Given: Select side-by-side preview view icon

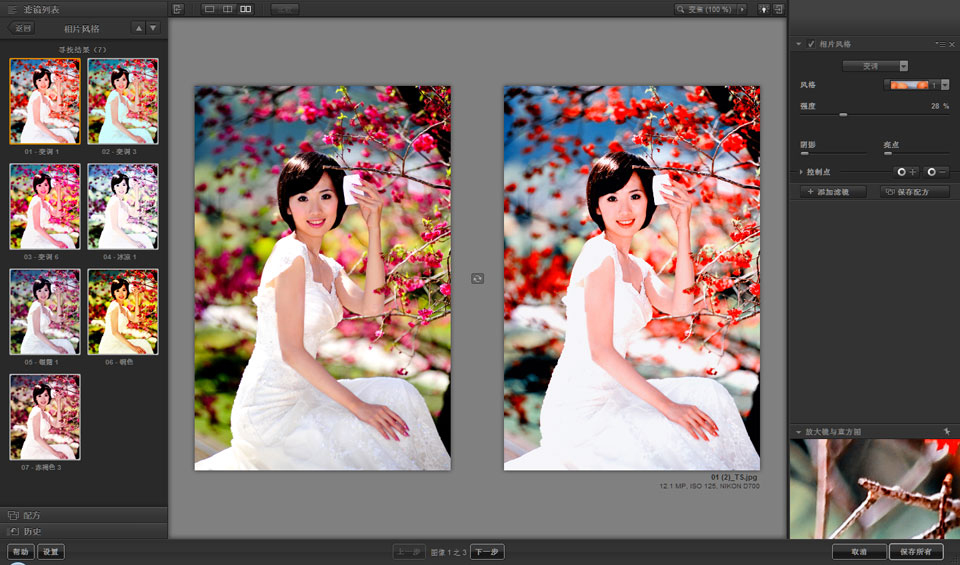Looking at the screenshot, I should tap(246, 9).
